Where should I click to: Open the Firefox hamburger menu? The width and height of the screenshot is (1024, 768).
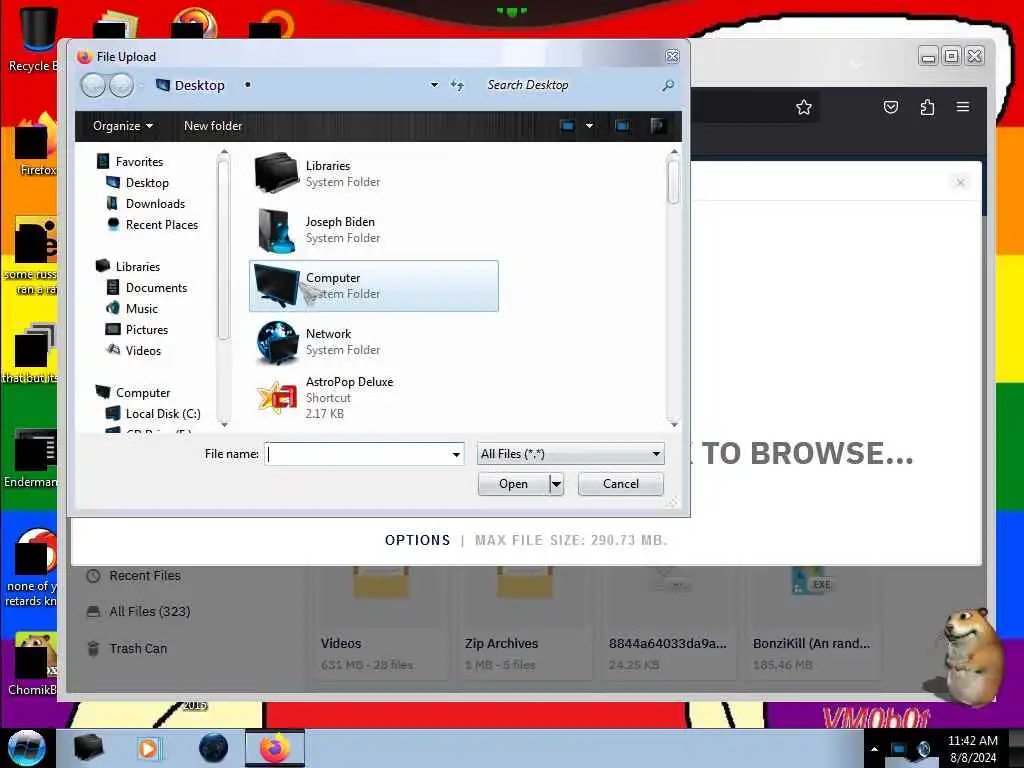(963, 106)
